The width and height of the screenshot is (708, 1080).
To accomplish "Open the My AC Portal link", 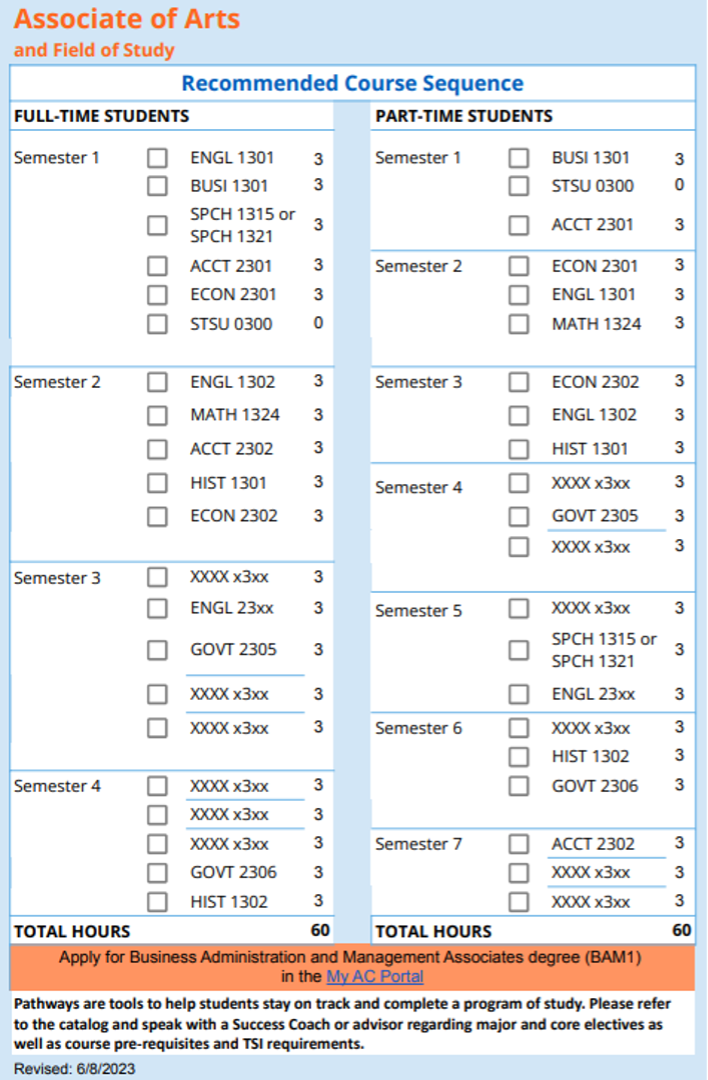I will 374,976.
